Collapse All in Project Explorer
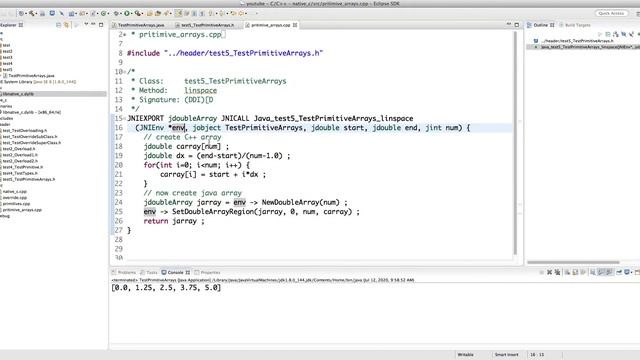This screenshot has width=640, height=360. [x=58, y=25]
